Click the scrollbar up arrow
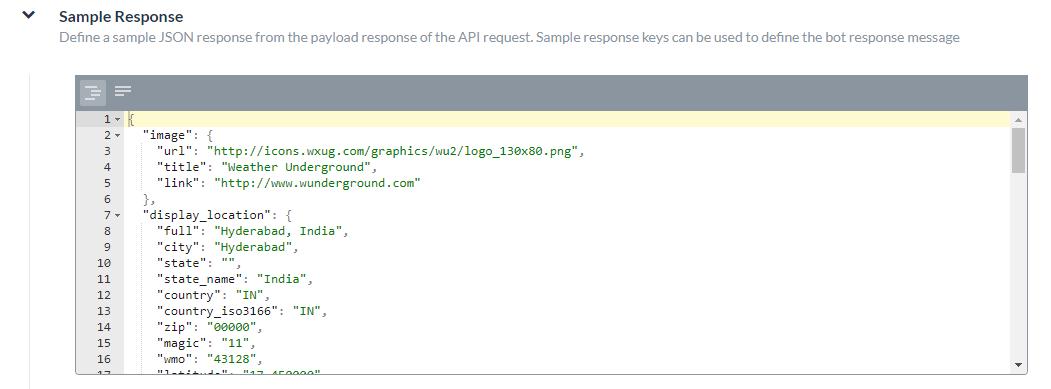Screen dimensions: 1051x389 pos(1019,120)
